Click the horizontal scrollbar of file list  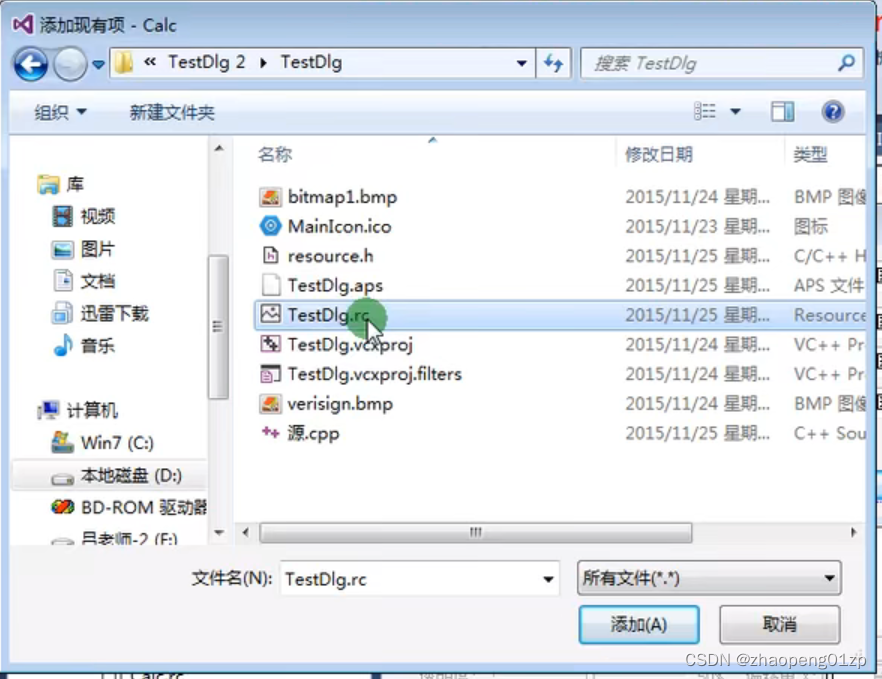tap(475, 532)
